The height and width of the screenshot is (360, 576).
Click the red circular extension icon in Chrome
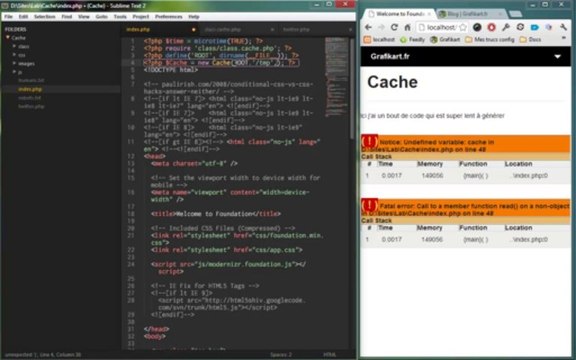point(492,27)
